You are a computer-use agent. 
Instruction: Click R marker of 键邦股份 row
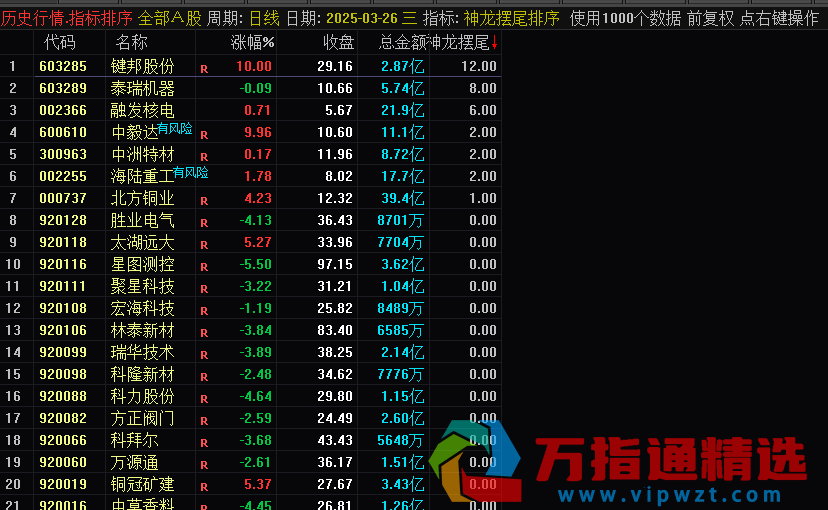[204, 69]
